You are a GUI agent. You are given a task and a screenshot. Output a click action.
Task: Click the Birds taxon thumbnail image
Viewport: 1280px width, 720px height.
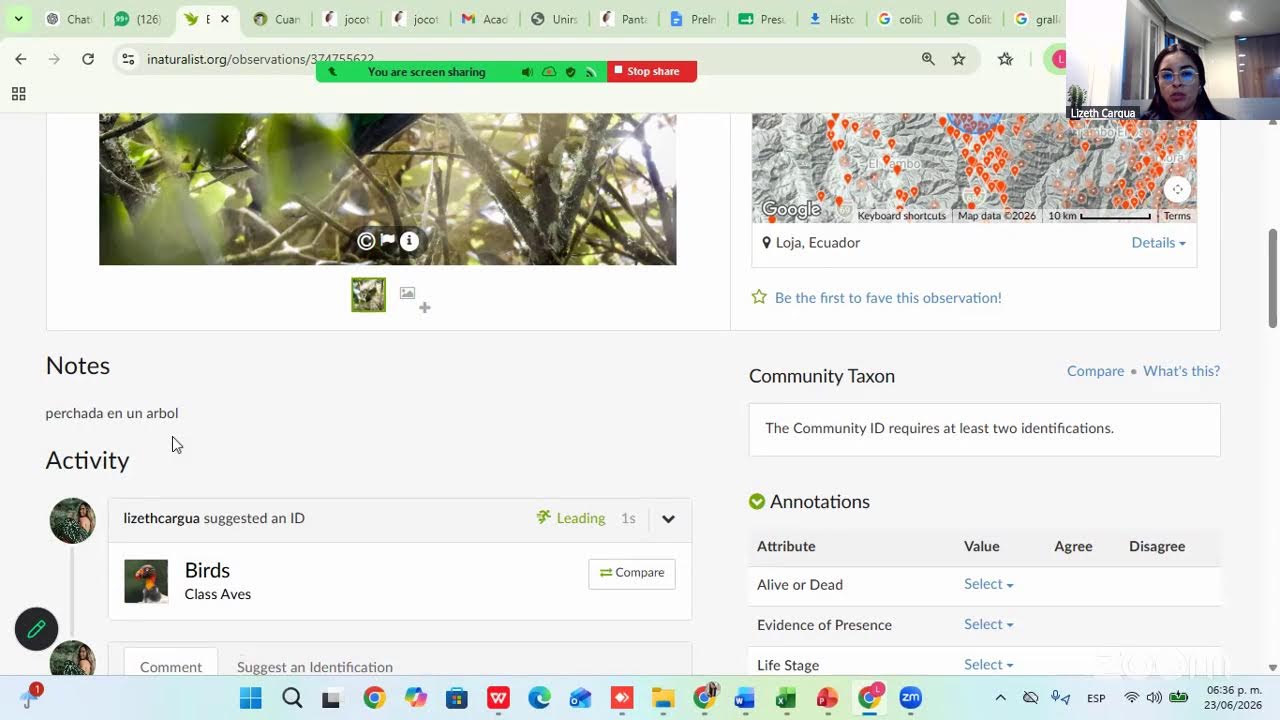[x=146, y=581]
